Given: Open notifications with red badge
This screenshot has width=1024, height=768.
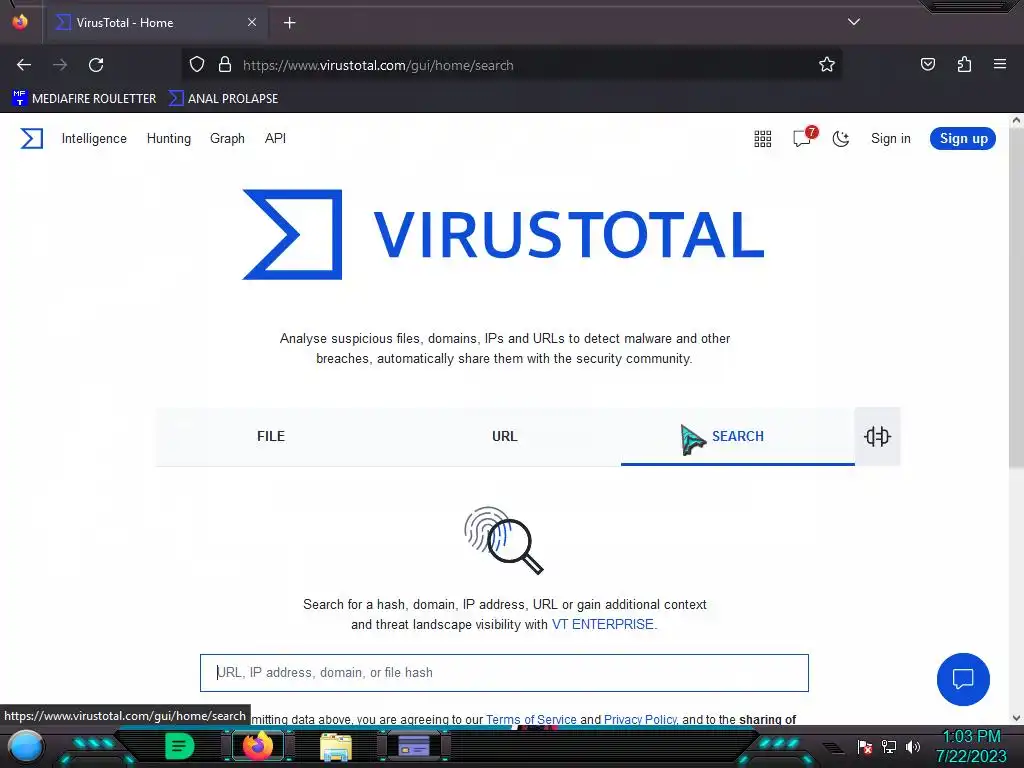Looking at the screenshot, I should (x=804, y=137).
